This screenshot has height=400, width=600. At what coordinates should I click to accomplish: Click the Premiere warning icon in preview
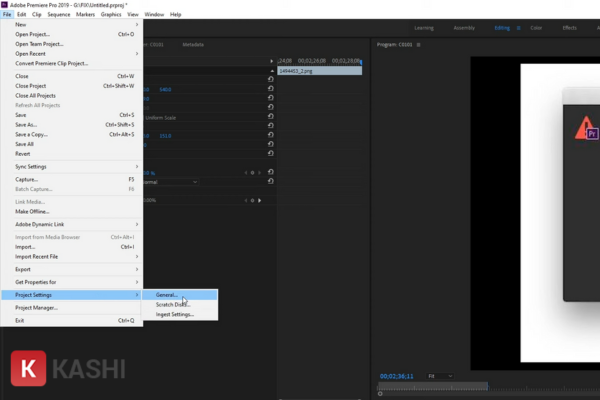[x=585, y=128]
